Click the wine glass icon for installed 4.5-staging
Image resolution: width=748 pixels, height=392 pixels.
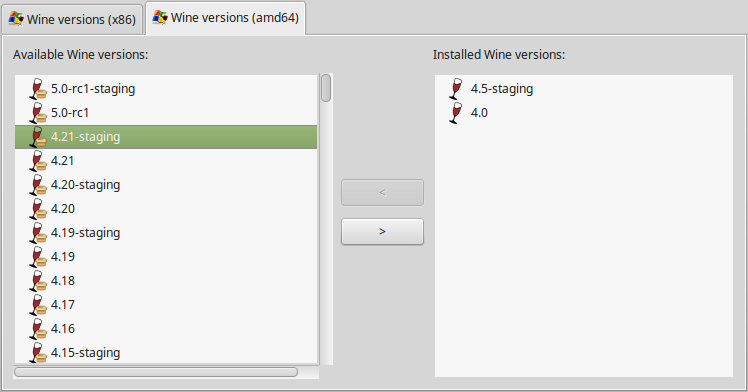tap(456, 89)
